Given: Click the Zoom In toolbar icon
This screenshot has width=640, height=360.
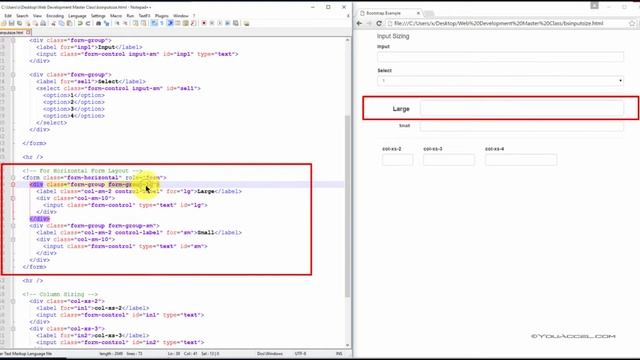Looking at the screenshot, I should point(118,23).
